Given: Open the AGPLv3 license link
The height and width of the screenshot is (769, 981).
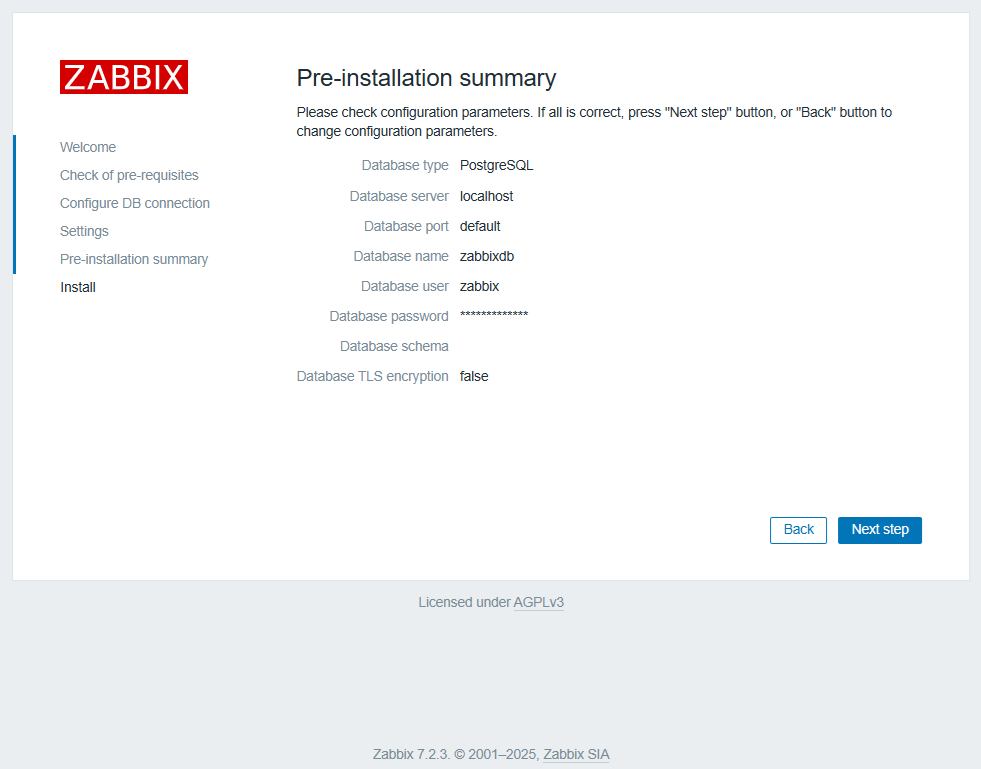Looking at the screenshot, I should tap(539, 603).
